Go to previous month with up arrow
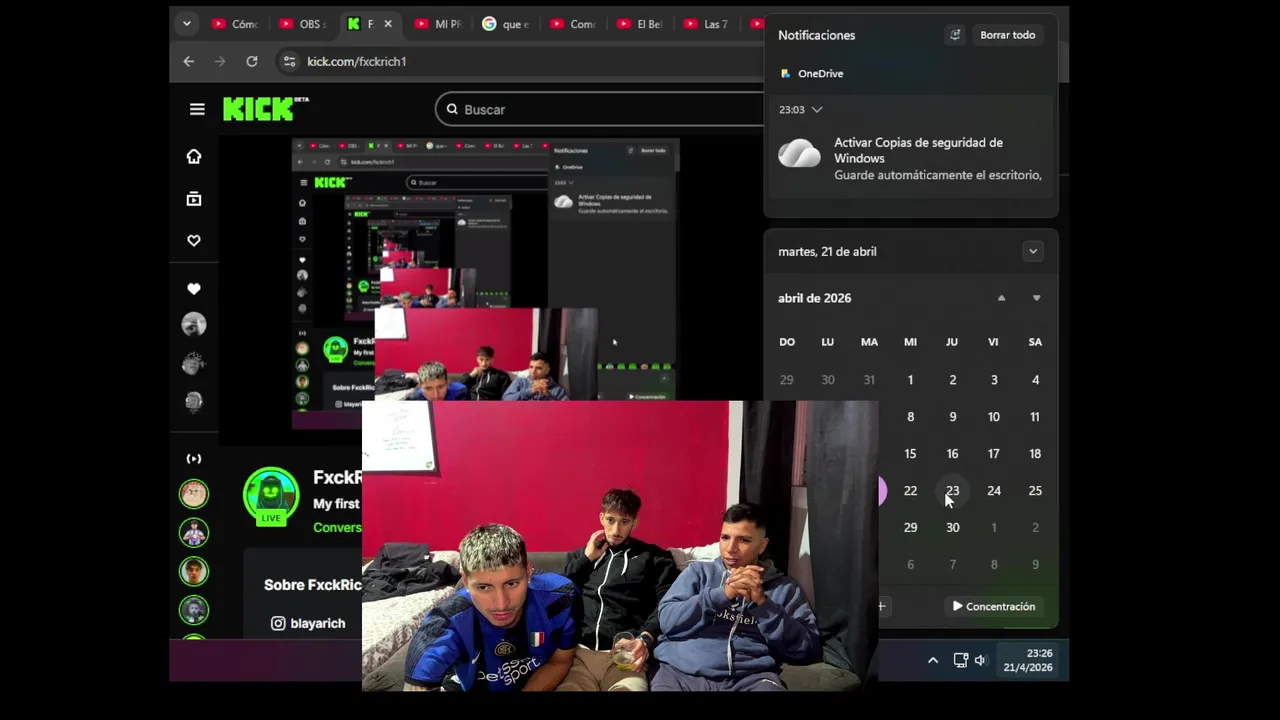 1001,298
